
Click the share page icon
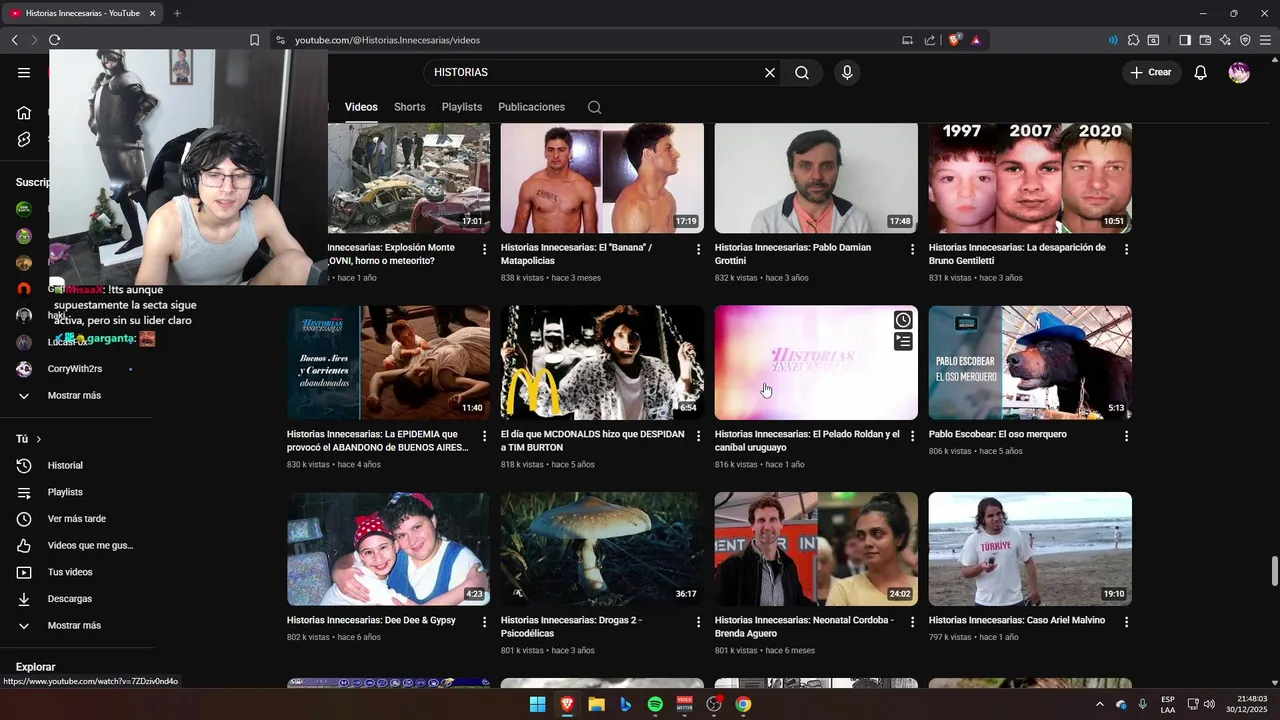click(x=930, y=40)
